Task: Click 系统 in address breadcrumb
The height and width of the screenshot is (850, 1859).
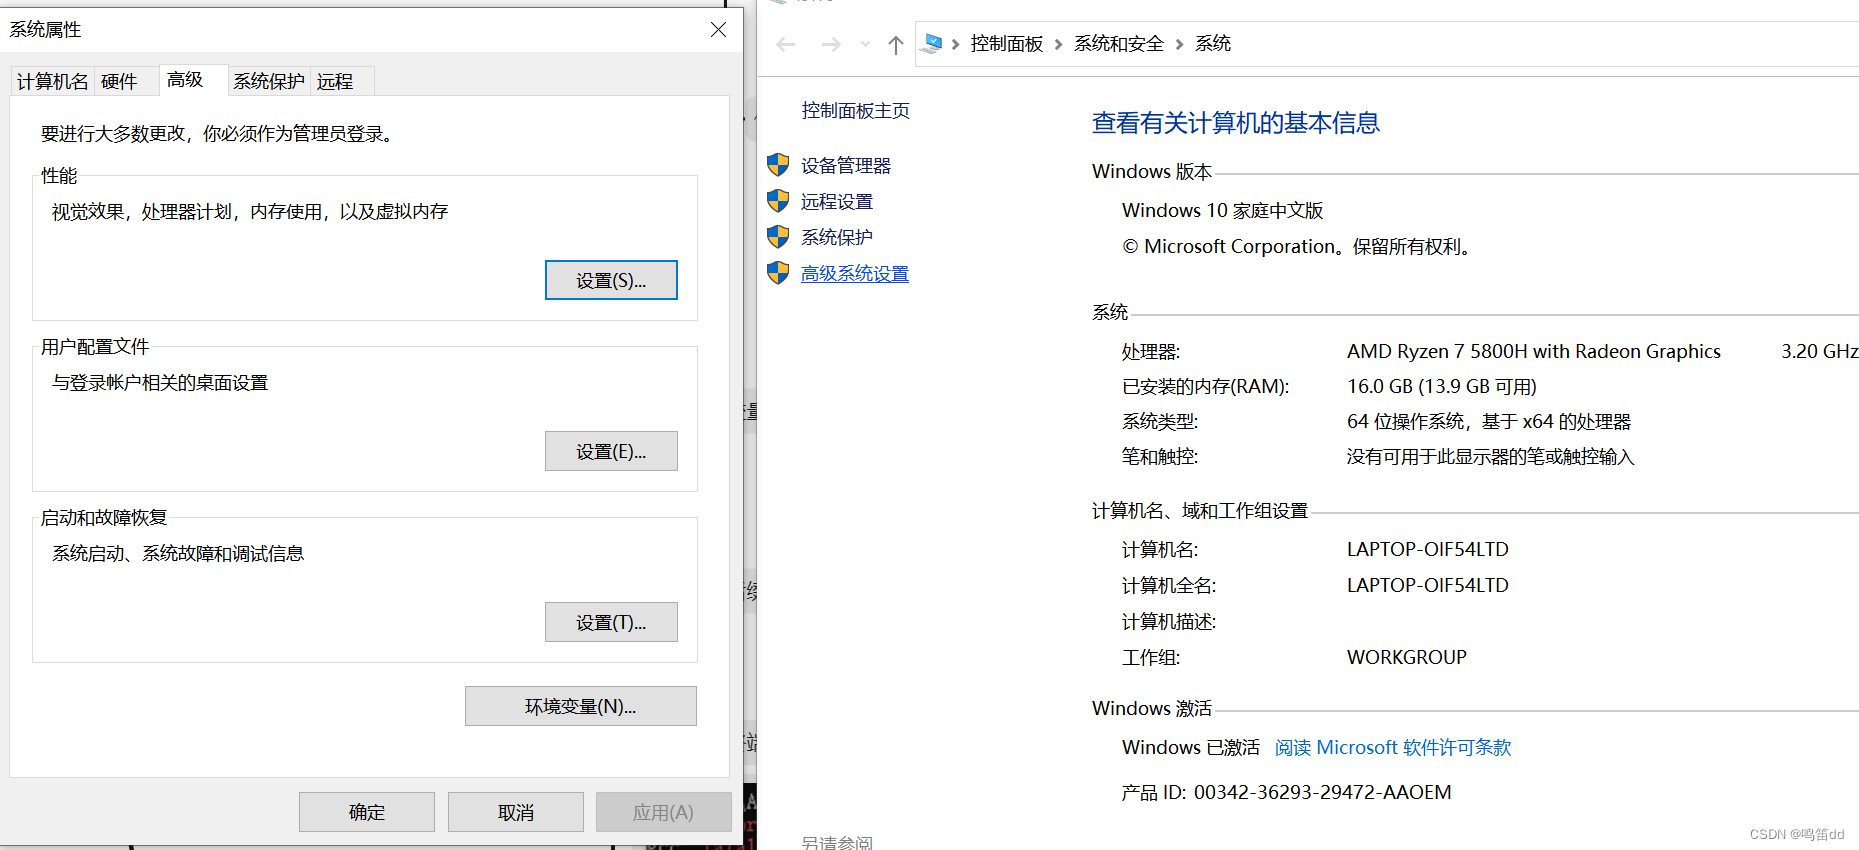Action: [1213, 44]
